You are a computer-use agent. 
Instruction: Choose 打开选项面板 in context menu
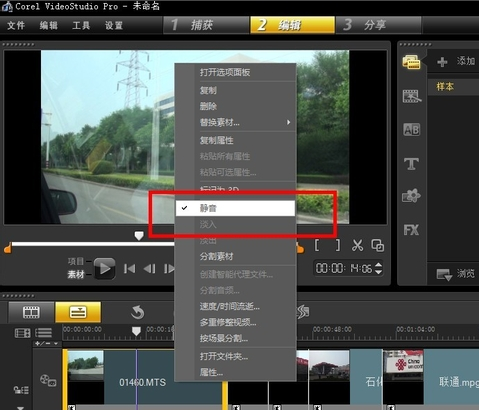tap(225, 72)
